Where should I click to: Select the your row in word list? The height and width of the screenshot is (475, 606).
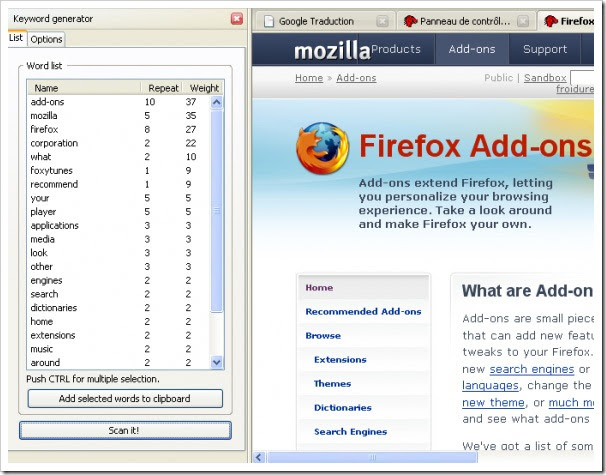tap(119, 198)
